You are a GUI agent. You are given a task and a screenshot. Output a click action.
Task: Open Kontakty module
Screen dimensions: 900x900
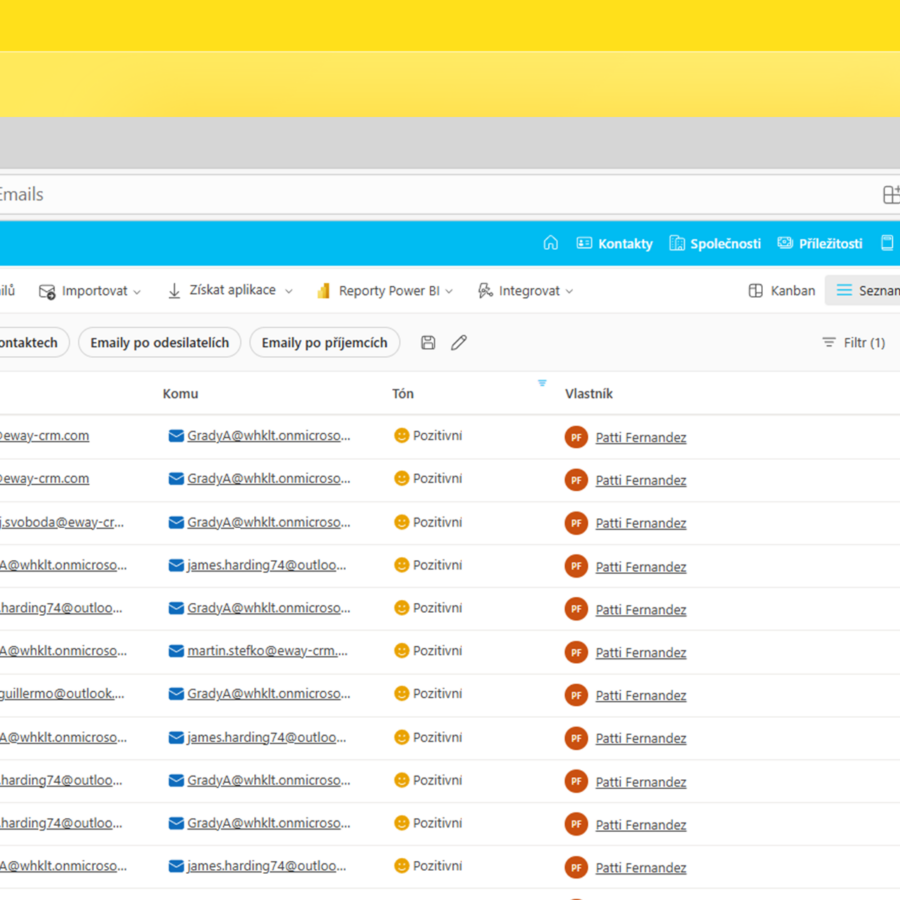(614, 243)
